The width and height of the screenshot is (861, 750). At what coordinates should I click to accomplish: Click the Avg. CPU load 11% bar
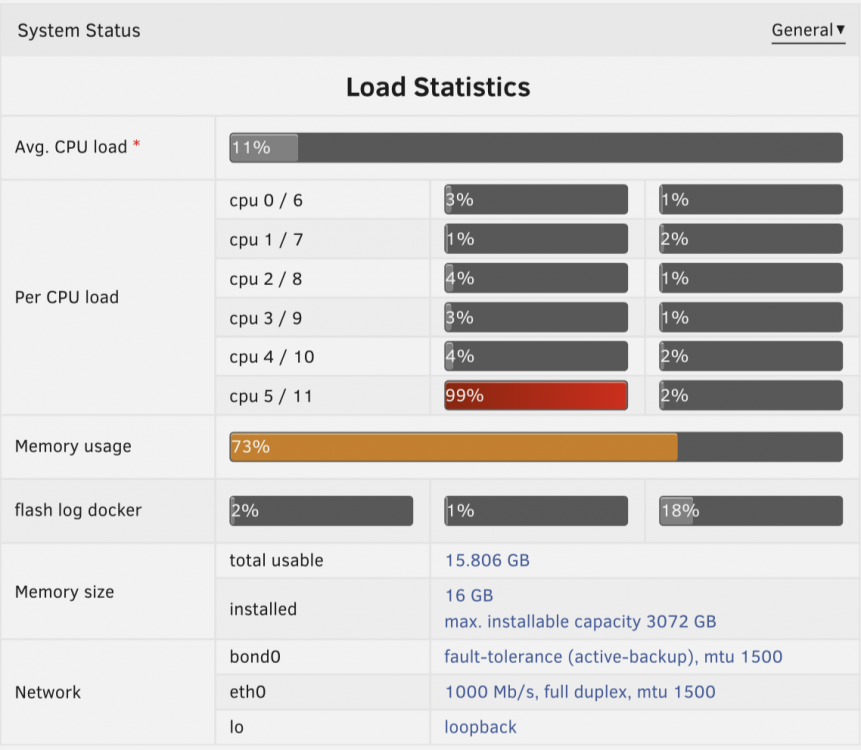point(536,147)
